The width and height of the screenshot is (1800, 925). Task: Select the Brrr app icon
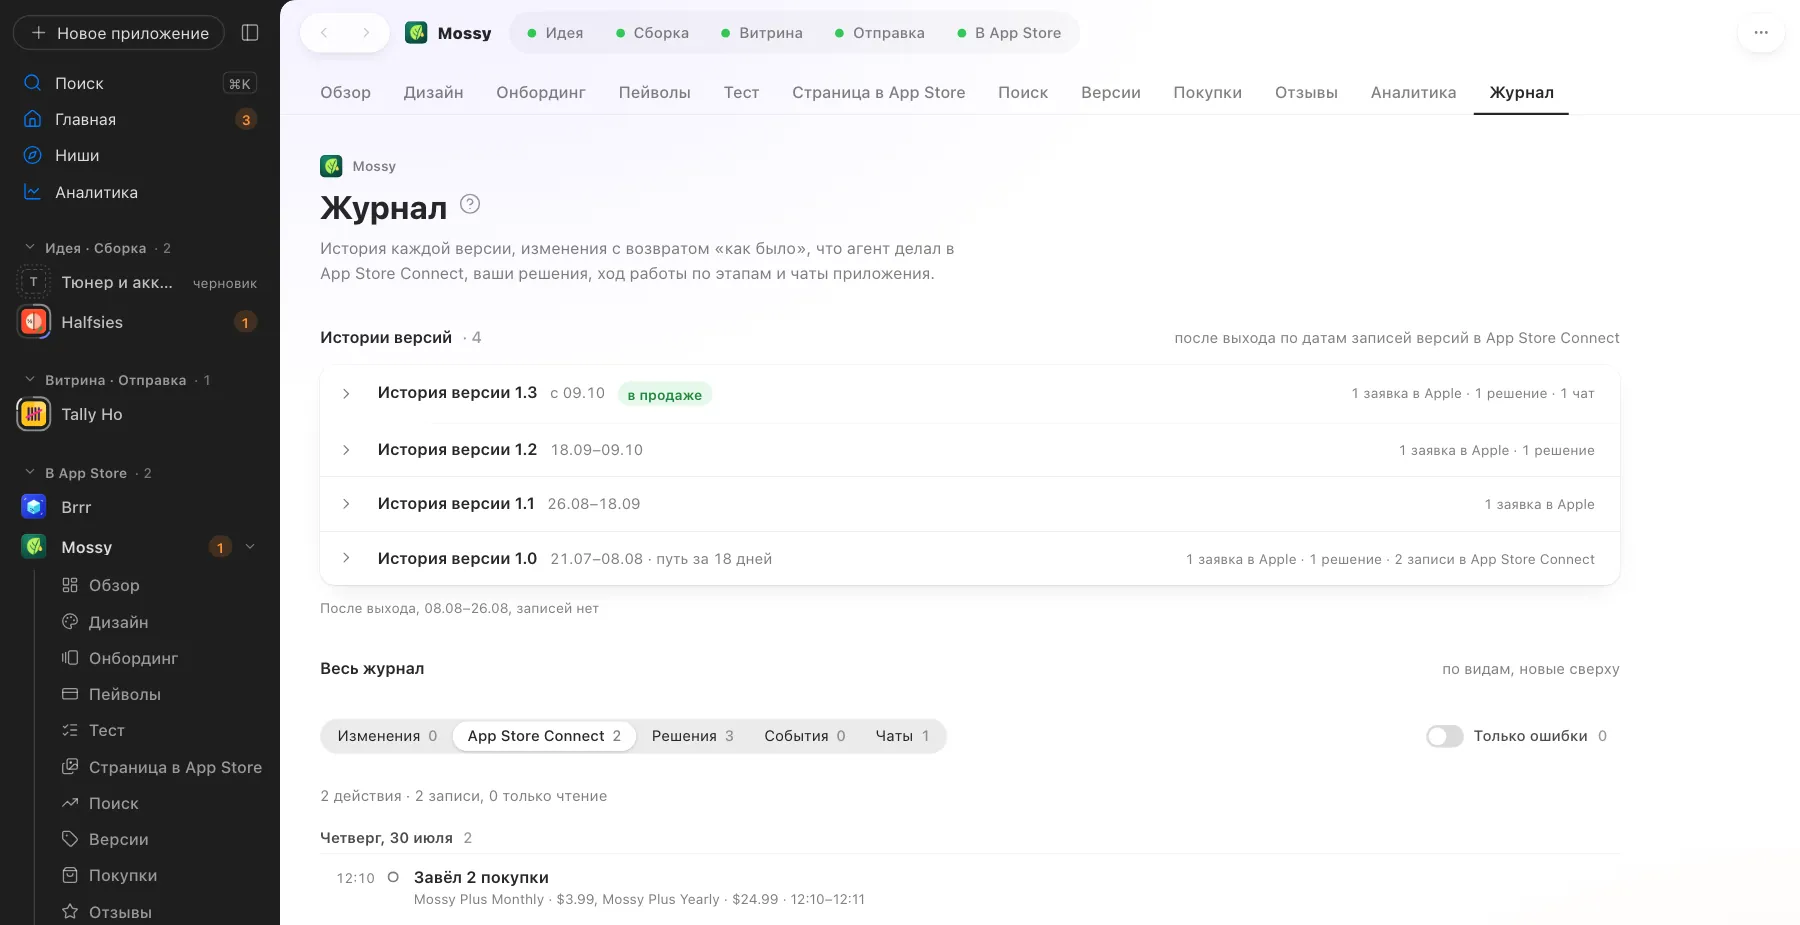(x=34, y=507)
